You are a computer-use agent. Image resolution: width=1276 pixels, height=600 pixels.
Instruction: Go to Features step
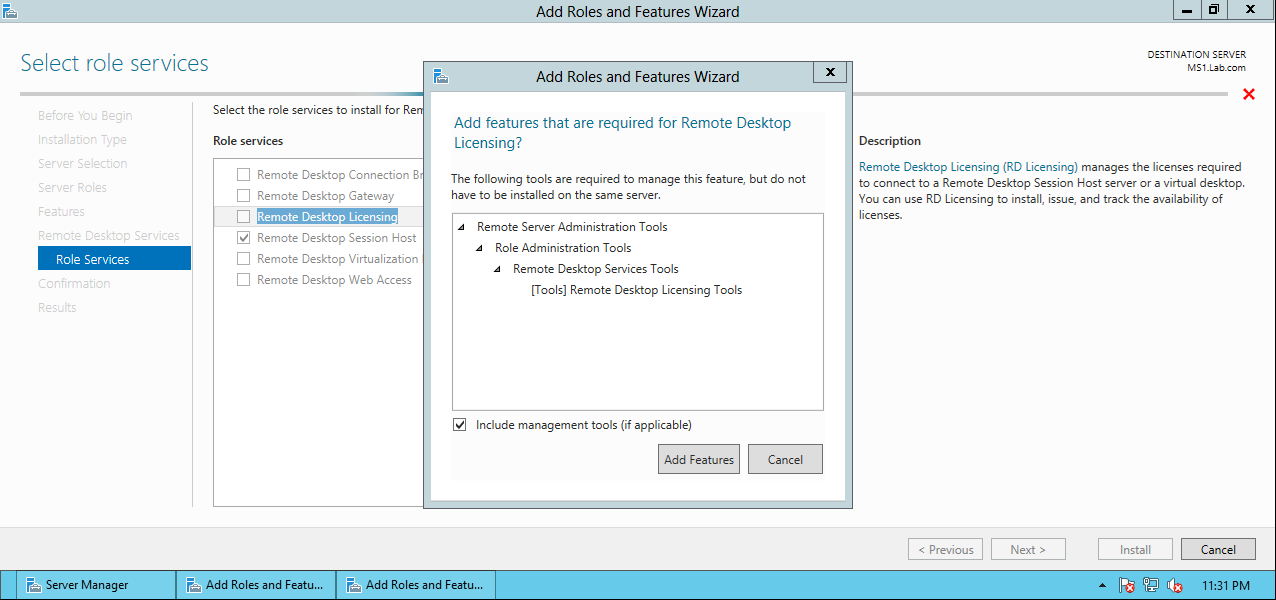coord(61,212)
